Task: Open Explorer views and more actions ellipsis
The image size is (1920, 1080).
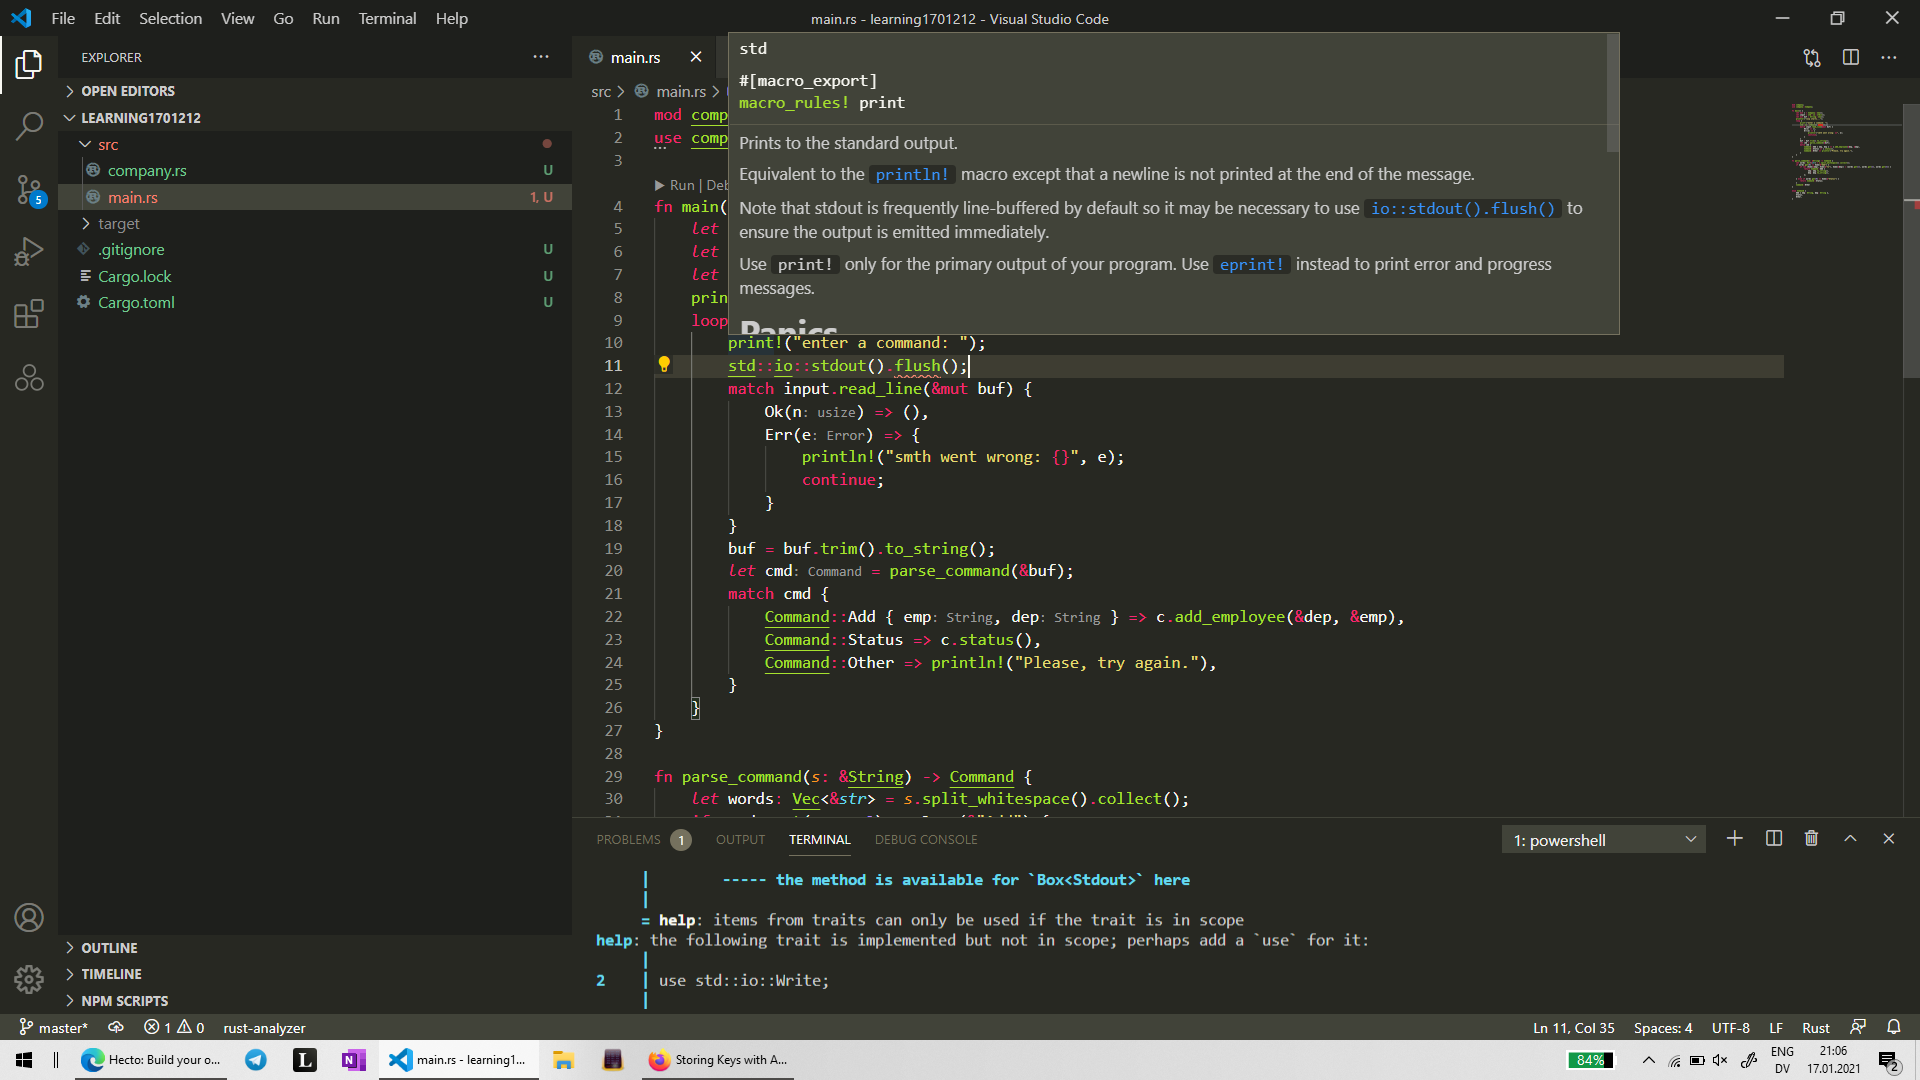Action: click(x=541, y=57)
